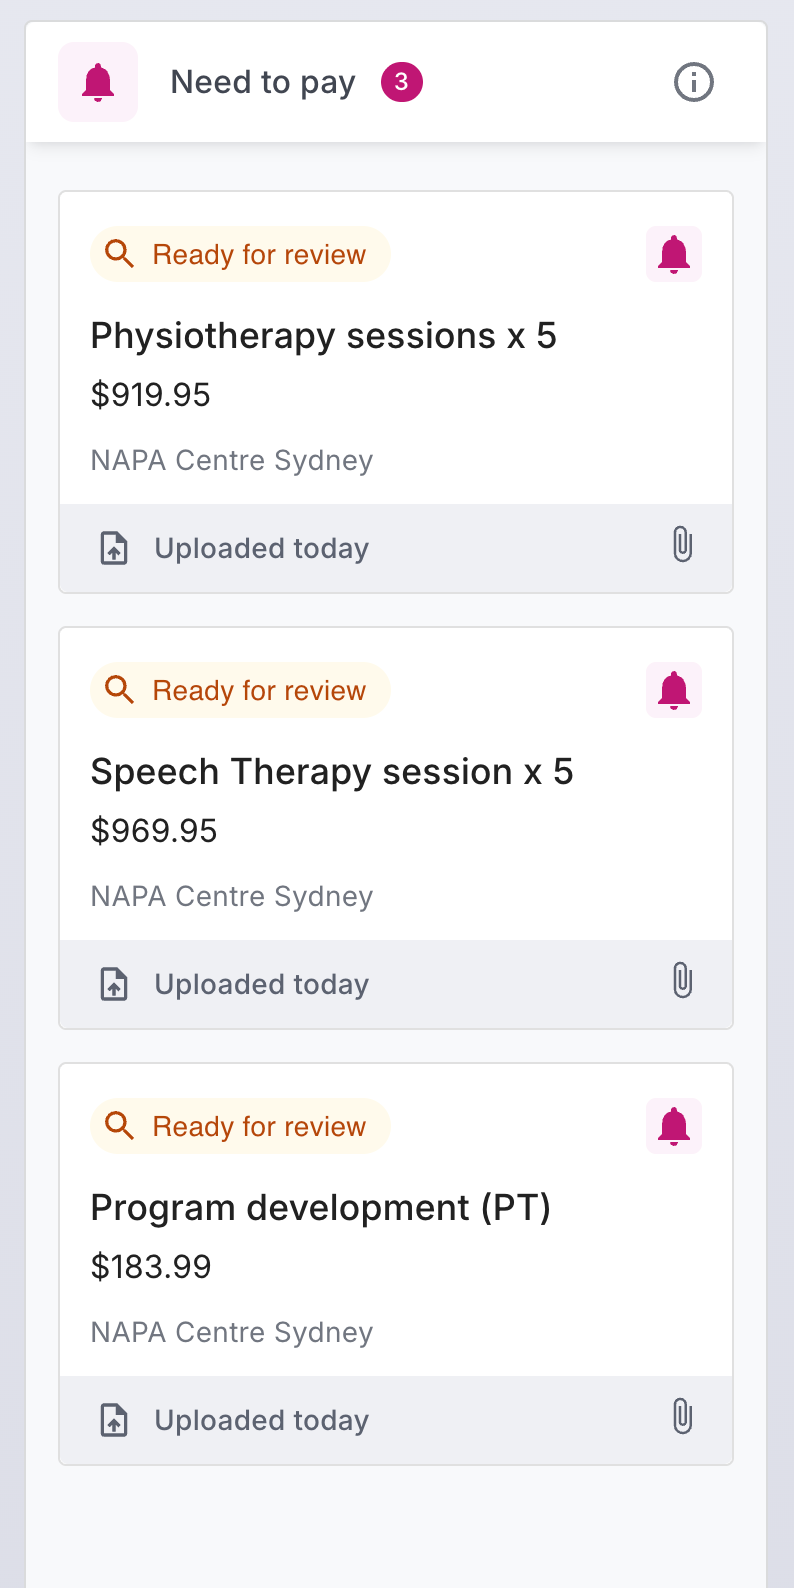Image resolution: width=794 pixels, height=1588 pixels.
Task: Open the Speech Therapy session x 5 invoice
Action: [332, 772]
